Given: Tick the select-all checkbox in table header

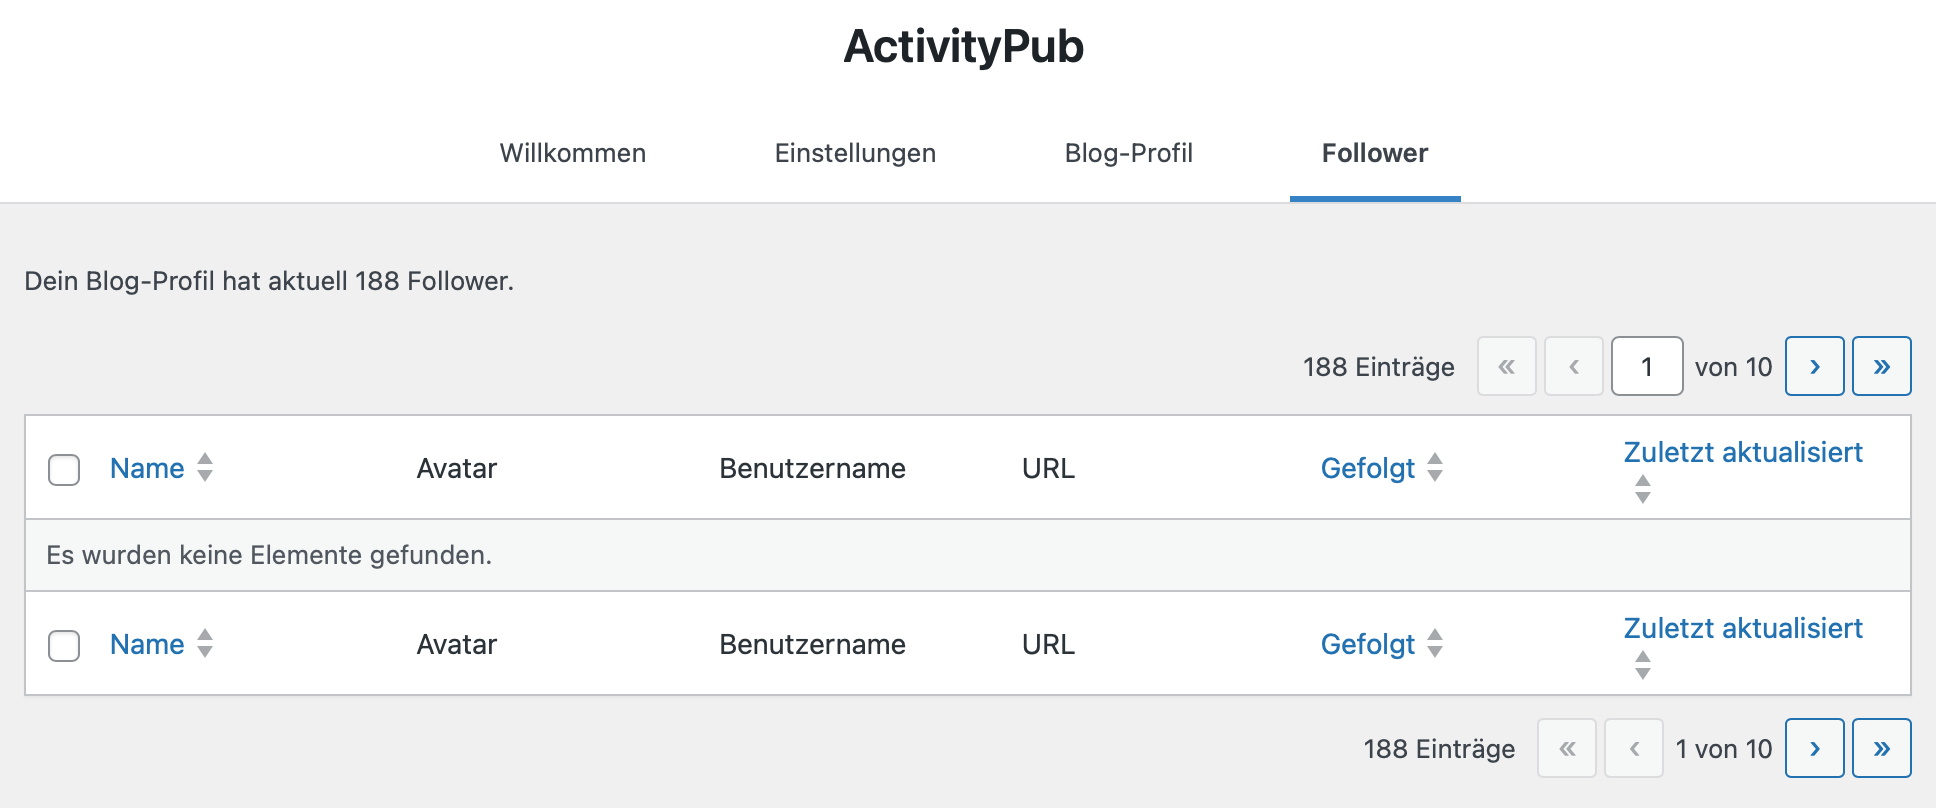Looking at the screenshot, I should coord(64,469).
